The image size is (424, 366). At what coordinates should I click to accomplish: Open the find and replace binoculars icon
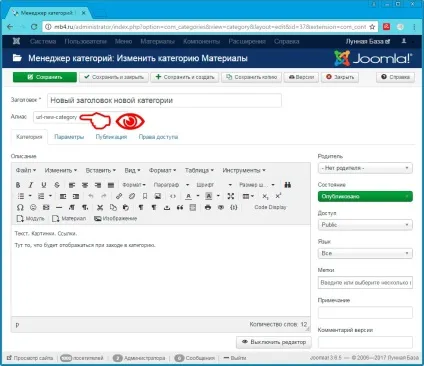[x=288, y=185]
